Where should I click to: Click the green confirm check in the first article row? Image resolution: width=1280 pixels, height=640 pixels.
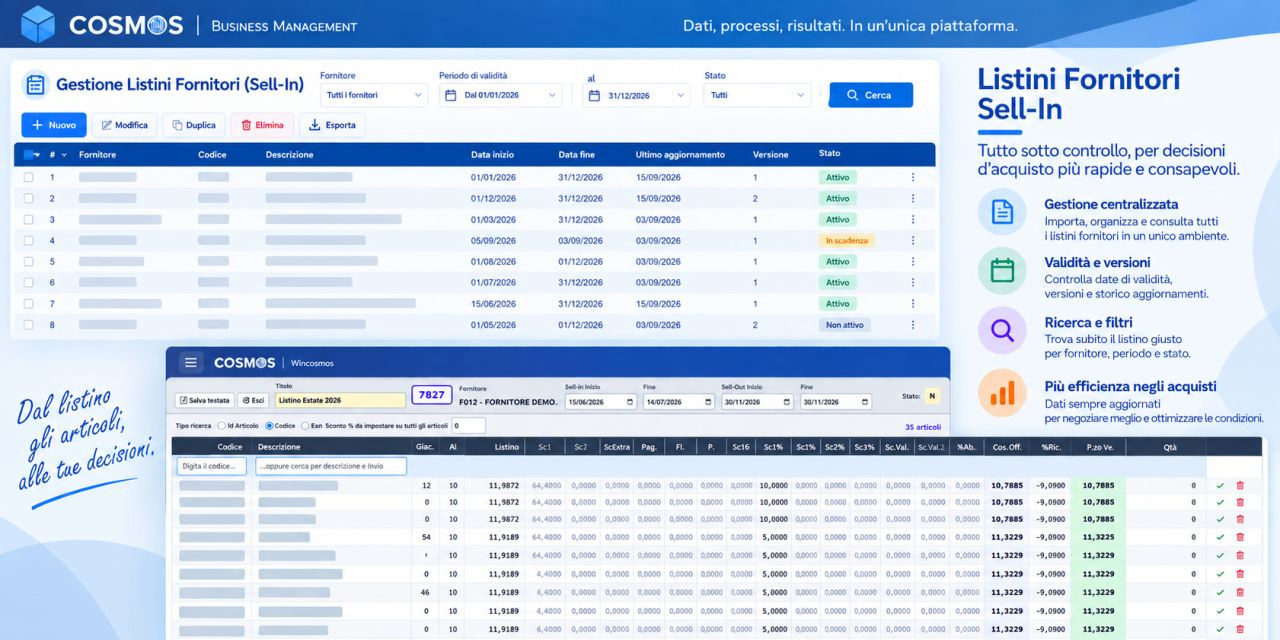1220,486
